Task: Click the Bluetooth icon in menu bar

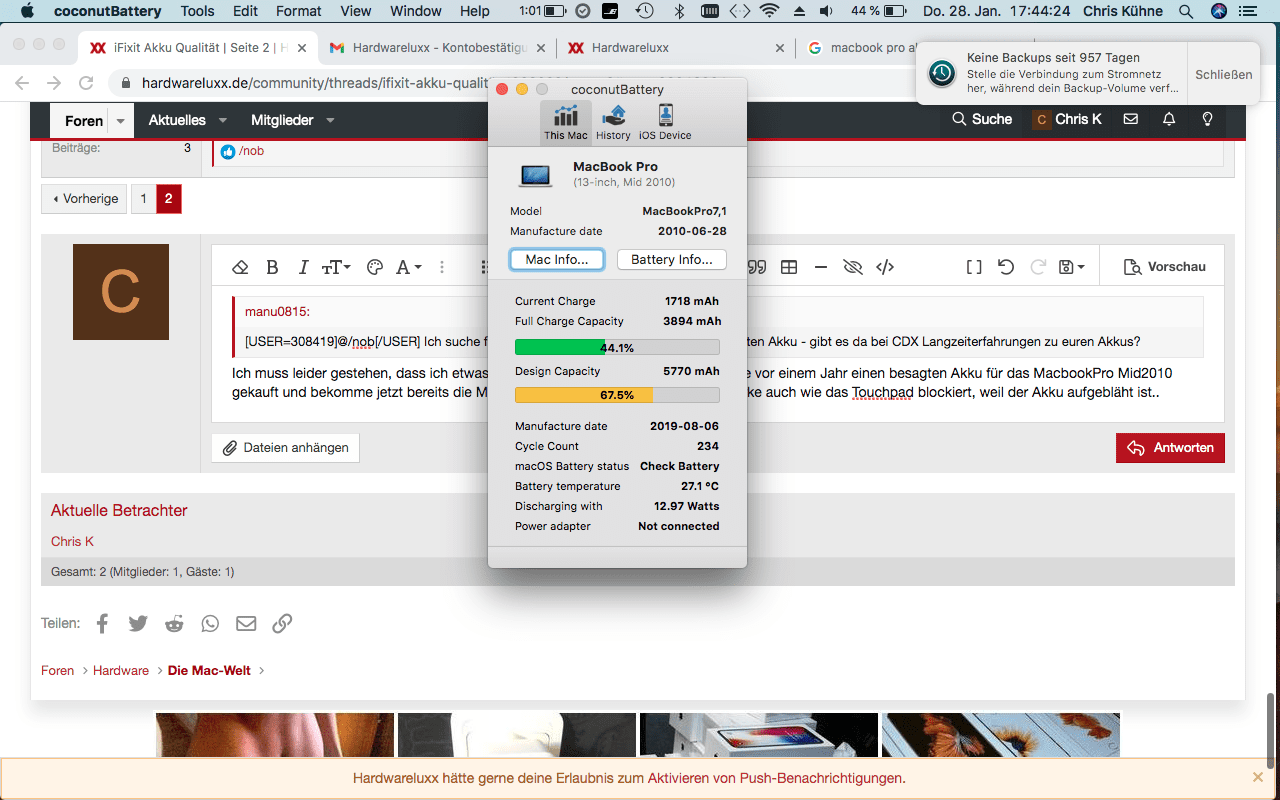Action: (x=679, y=11)
